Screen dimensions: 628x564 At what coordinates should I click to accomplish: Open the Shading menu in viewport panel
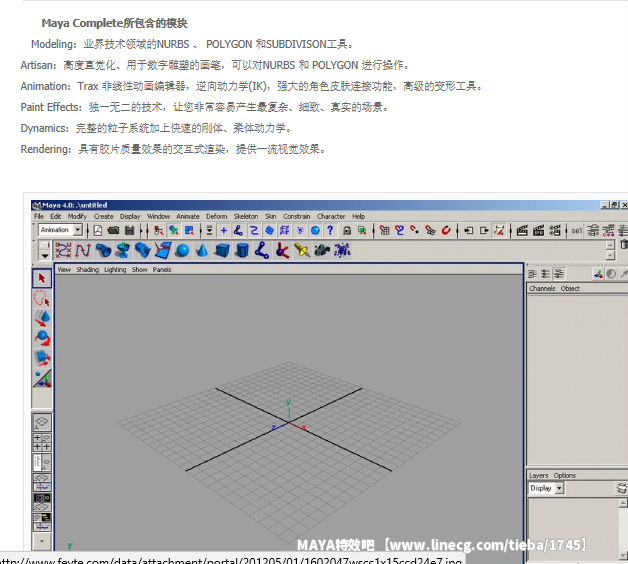[x=87, y=270]
